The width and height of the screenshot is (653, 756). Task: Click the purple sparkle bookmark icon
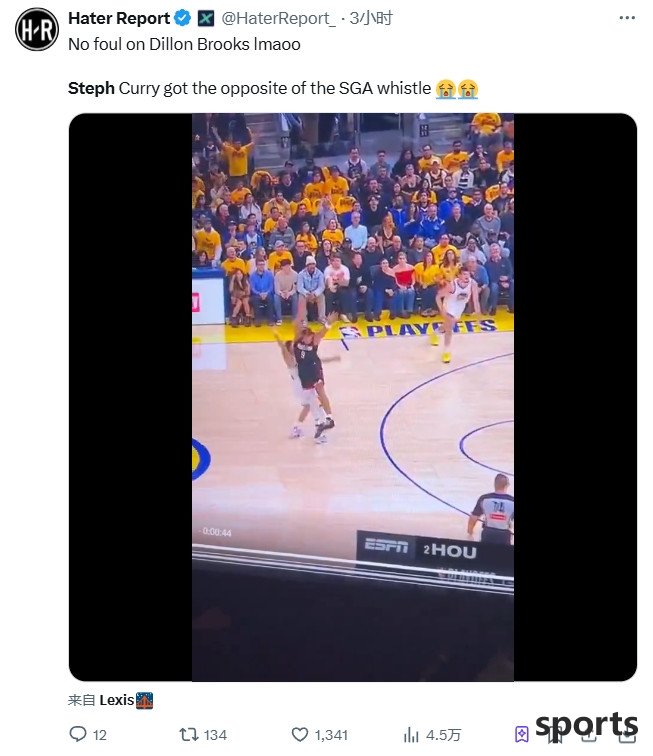pyautogui.click(x=522, y=734)
